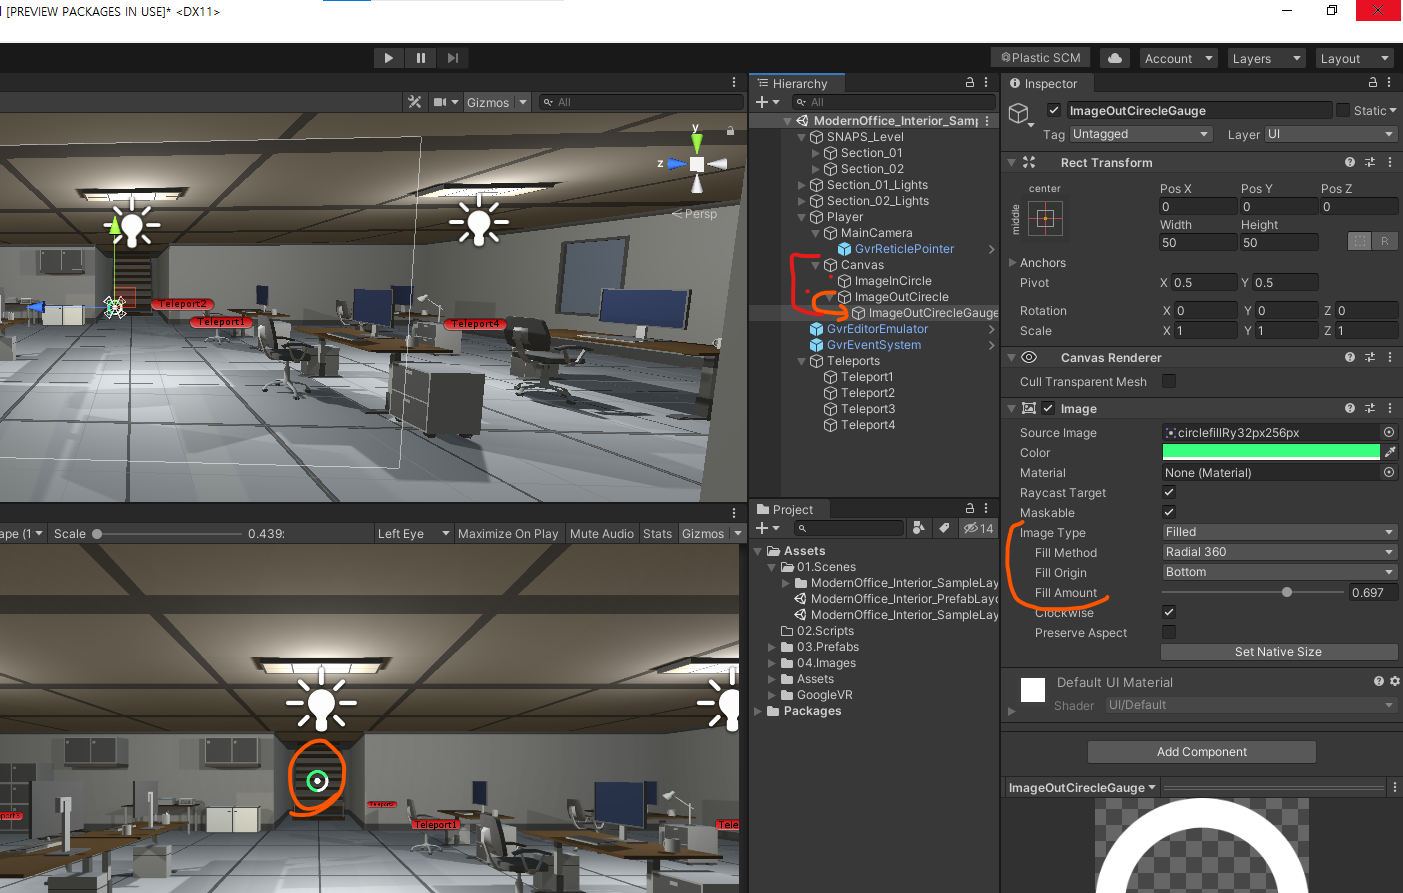This screenshot has width=1403, height=893.
Task: Advance one frame with the step button
Action: 453,58
